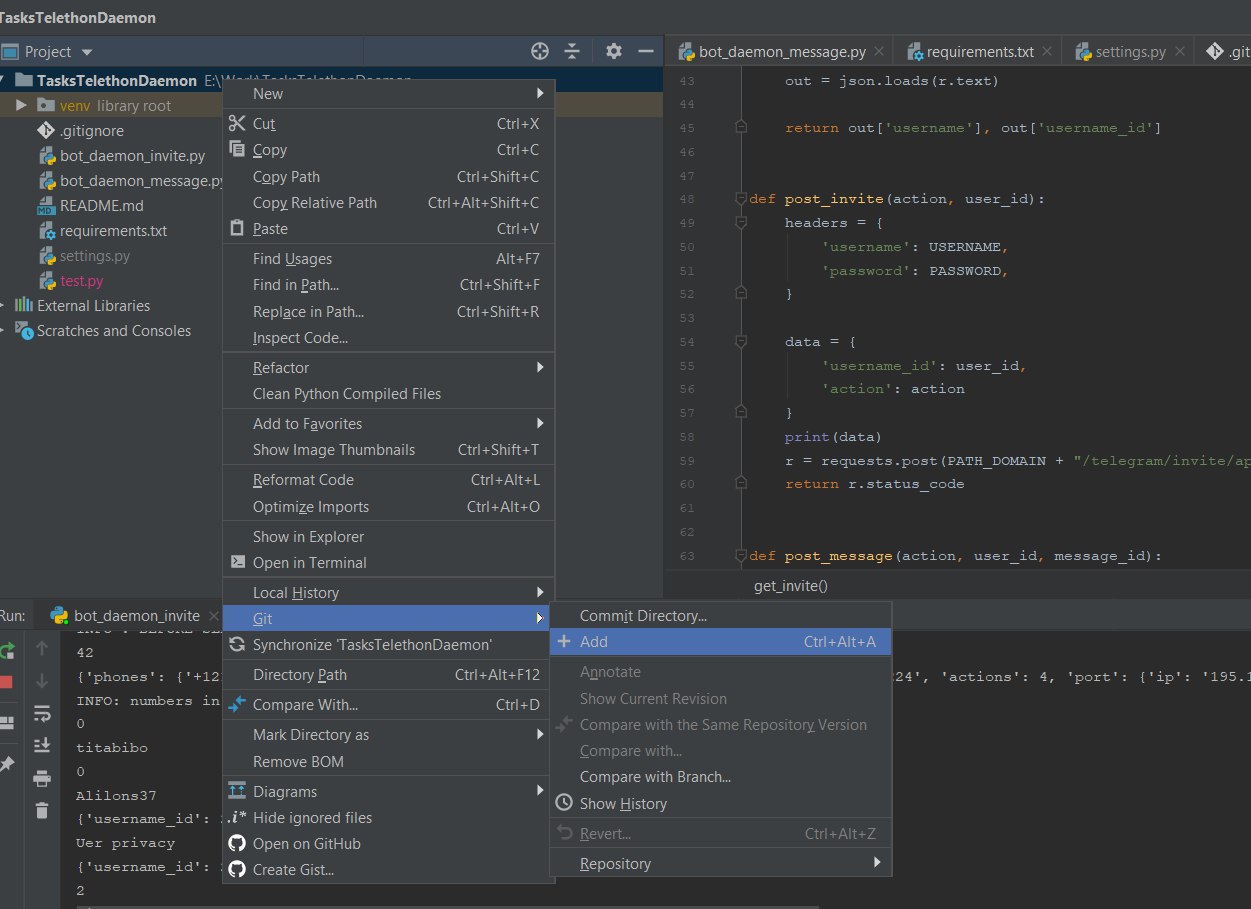The width and height of the screenshot is (1251, 909).
Task: Click the red Stop button in Run panel
Action: coord(6,682)
